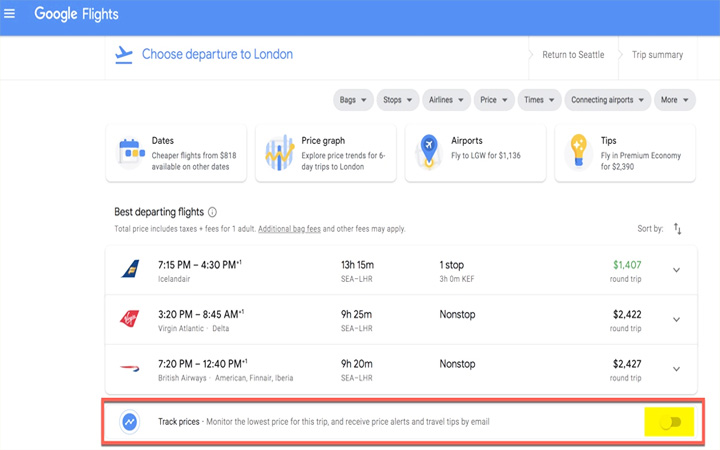Click the Tips lightbulb icon
720x450 pixels.
pyautogui.click(x=578, y=151)
